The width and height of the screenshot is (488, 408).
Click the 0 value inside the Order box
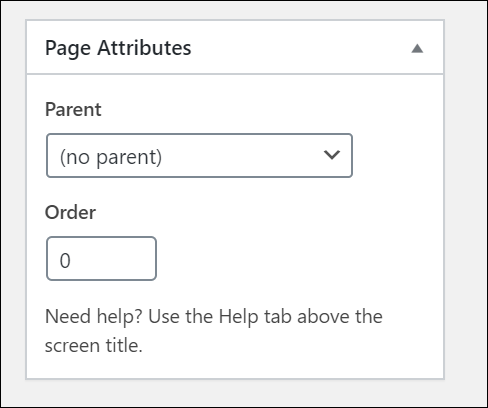pyautogui.click(x=65, y=260)
